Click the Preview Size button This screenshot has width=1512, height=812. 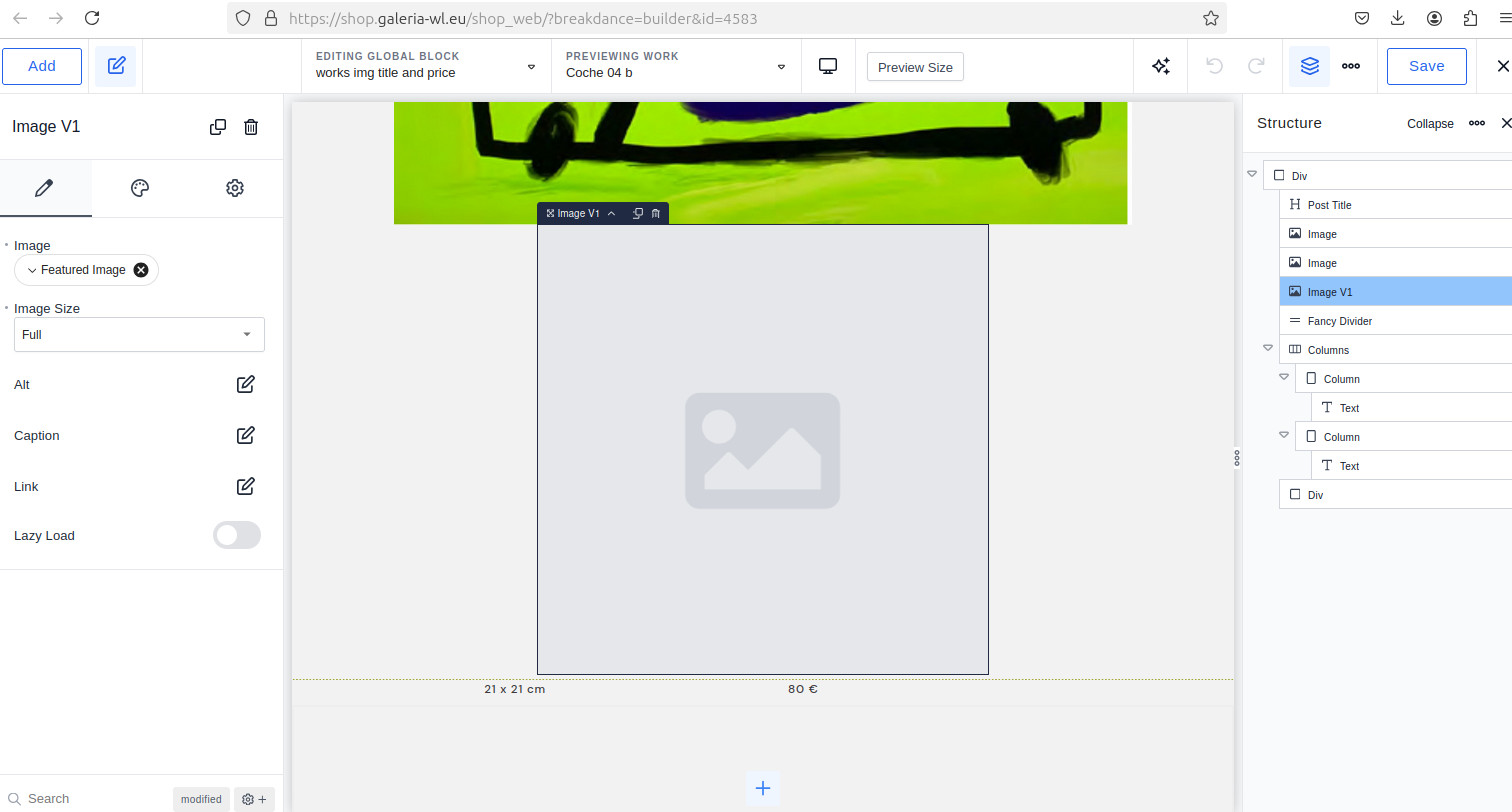pyautogui.click(x=915, y=67)
